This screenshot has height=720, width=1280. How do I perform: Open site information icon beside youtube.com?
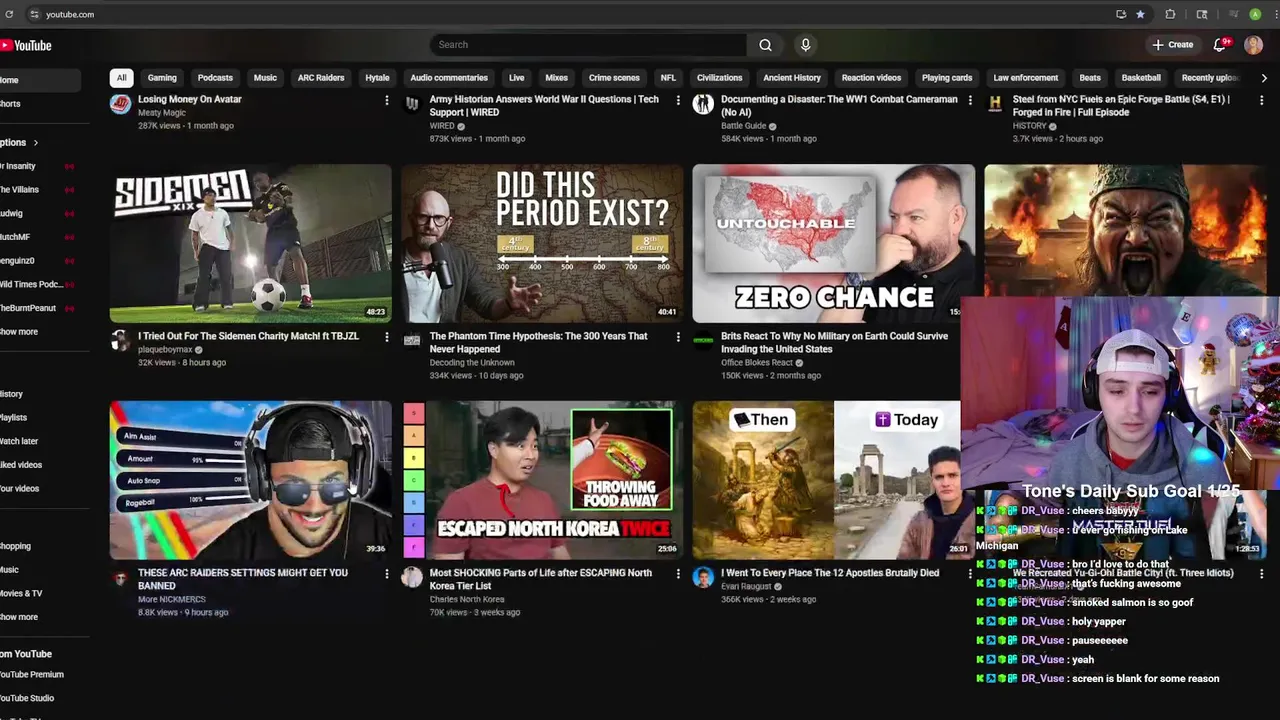click(34, 14)
